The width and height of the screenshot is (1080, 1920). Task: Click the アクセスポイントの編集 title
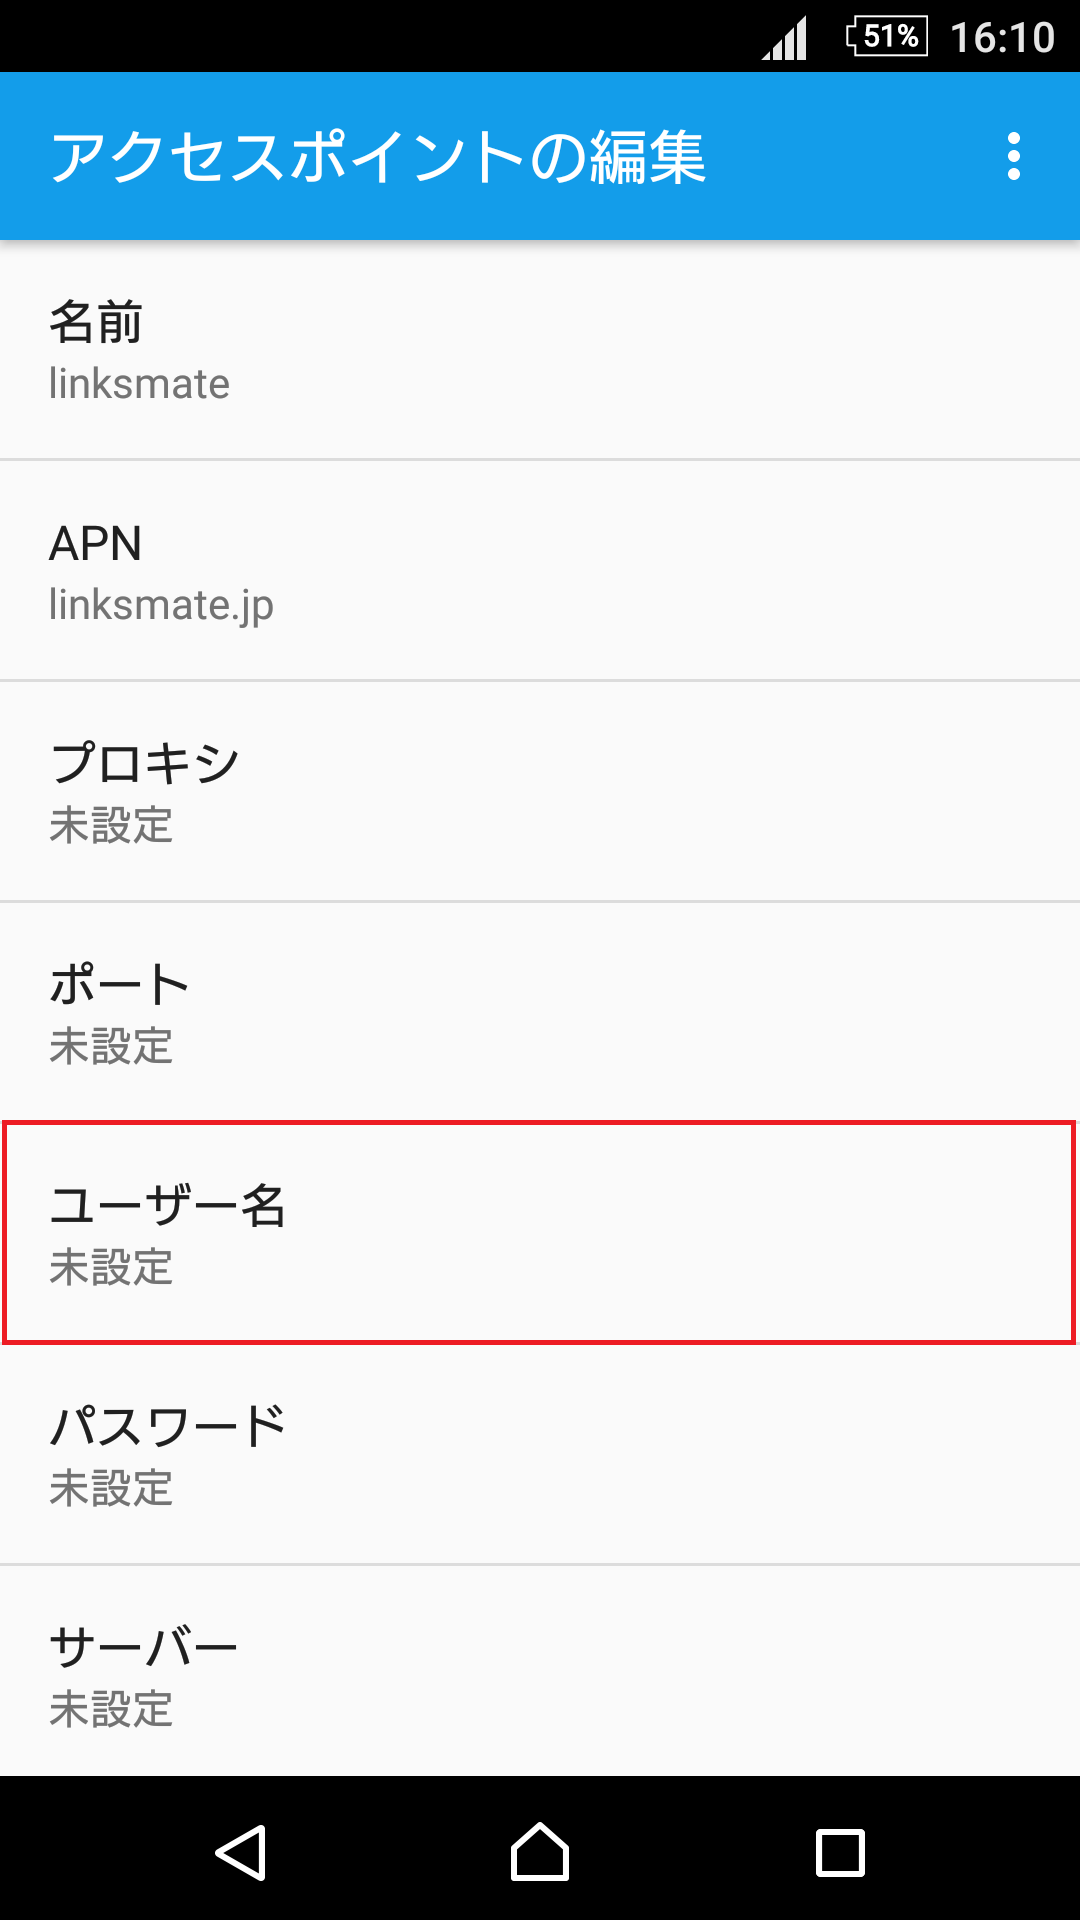(378, 158)
